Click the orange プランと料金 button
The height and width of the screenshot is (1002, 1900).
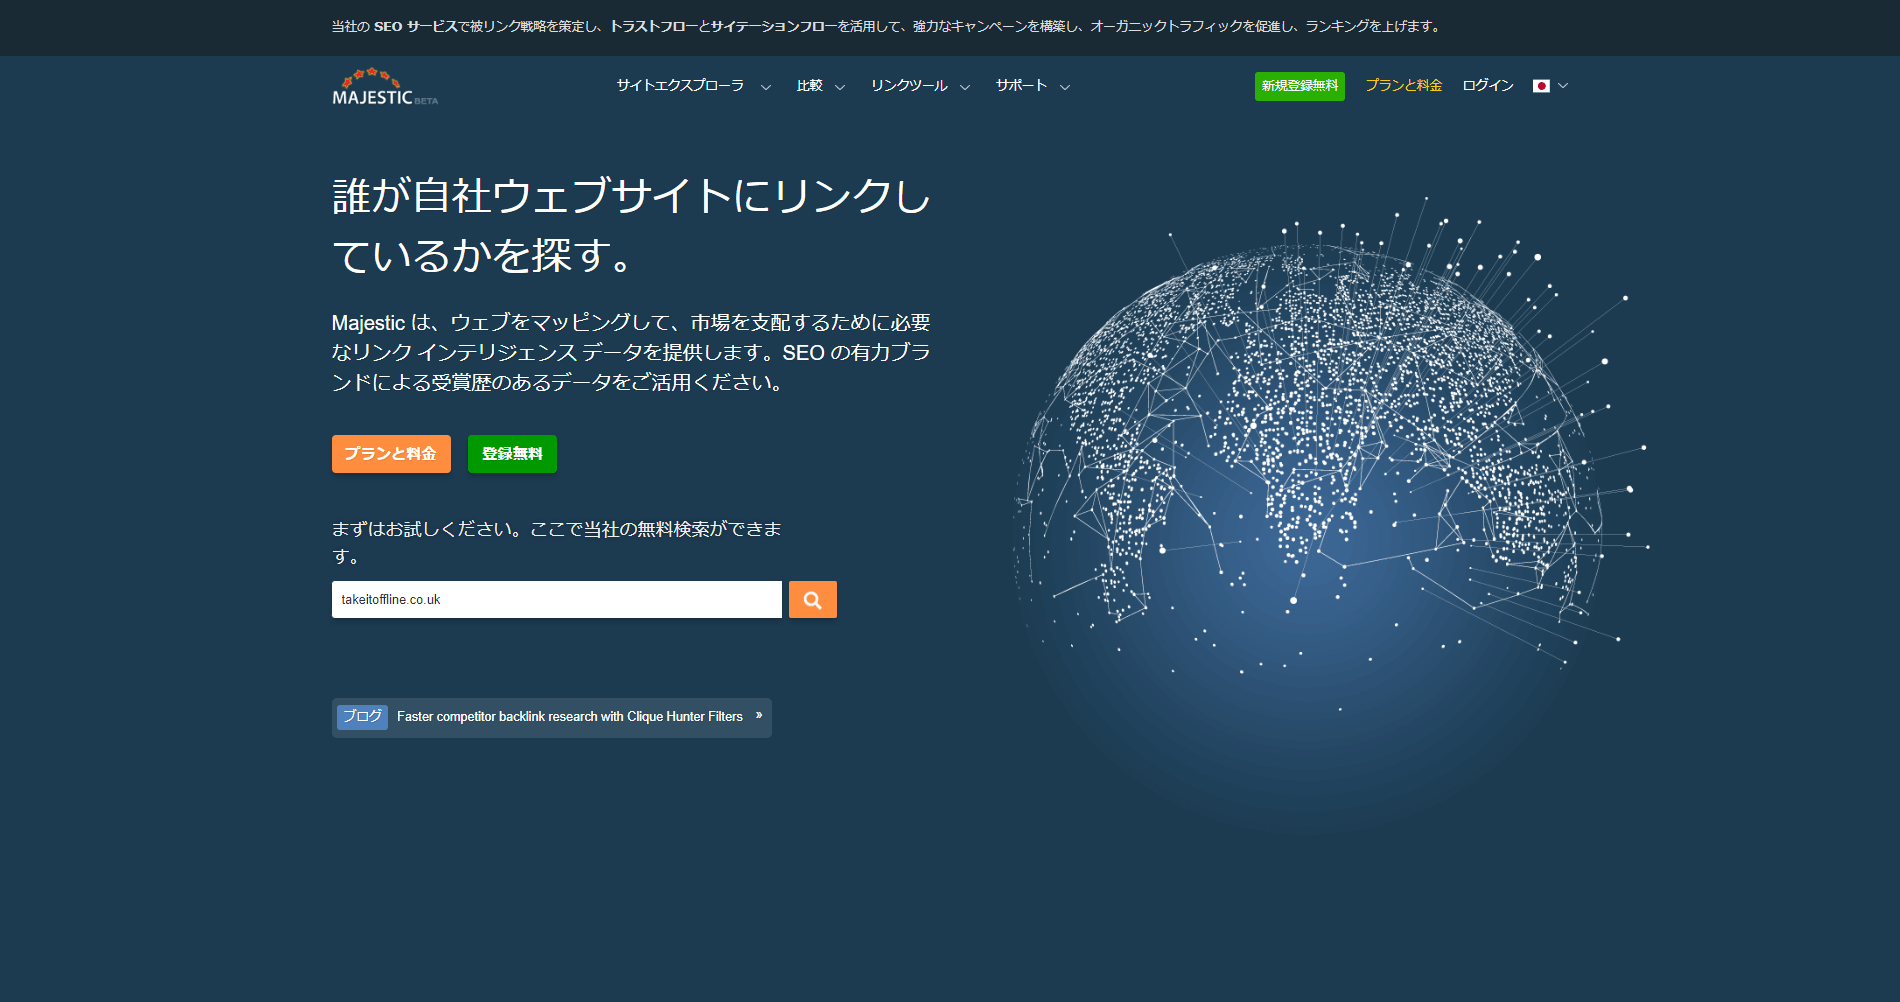pyautogui.click(x=391, y=454)
